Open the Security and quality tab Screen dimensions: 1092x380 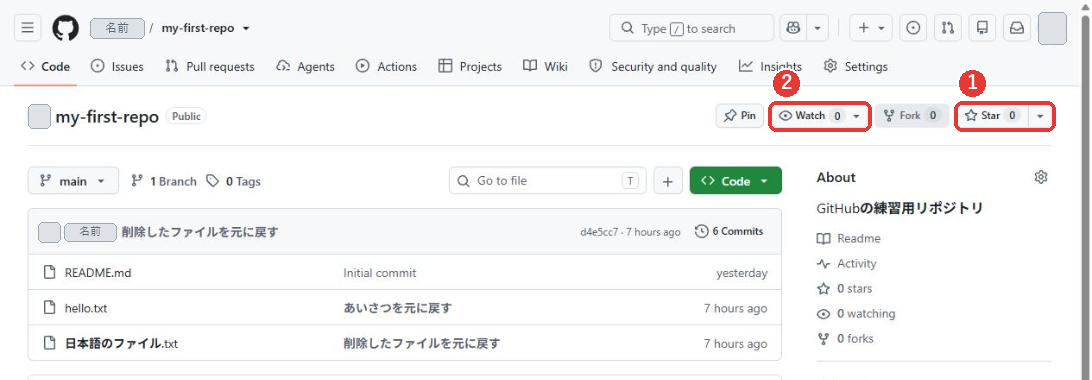click(x=653, y=67)
